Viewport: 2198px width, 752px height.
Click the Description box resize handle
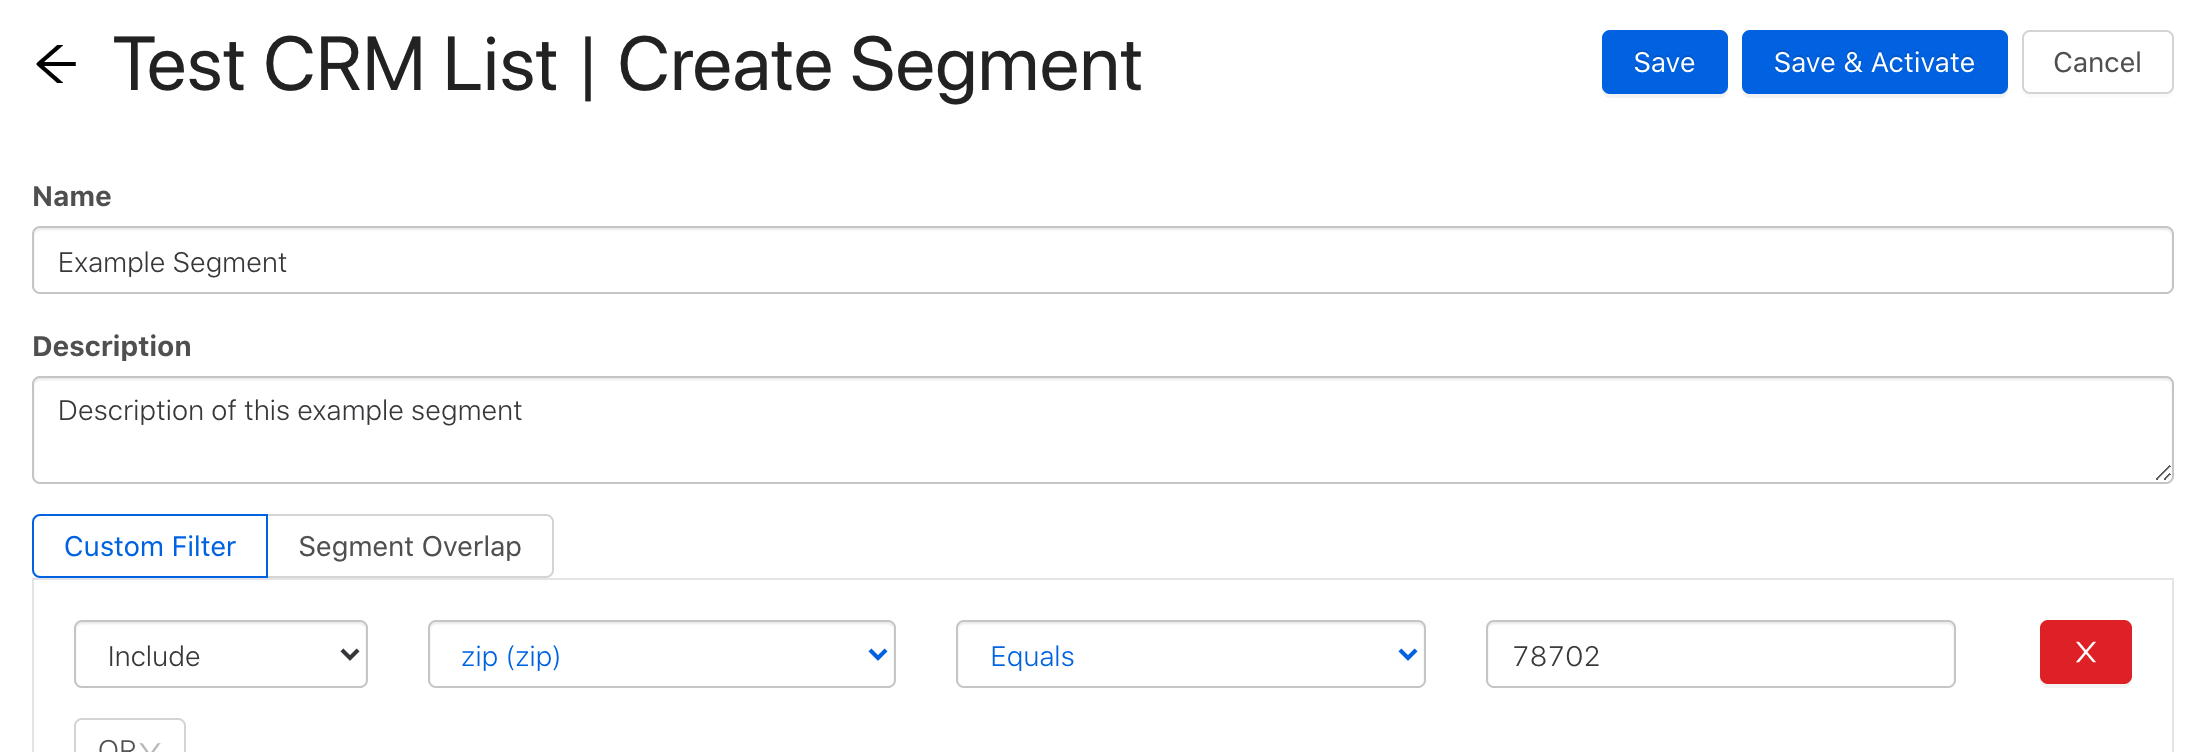point(2163,473)
